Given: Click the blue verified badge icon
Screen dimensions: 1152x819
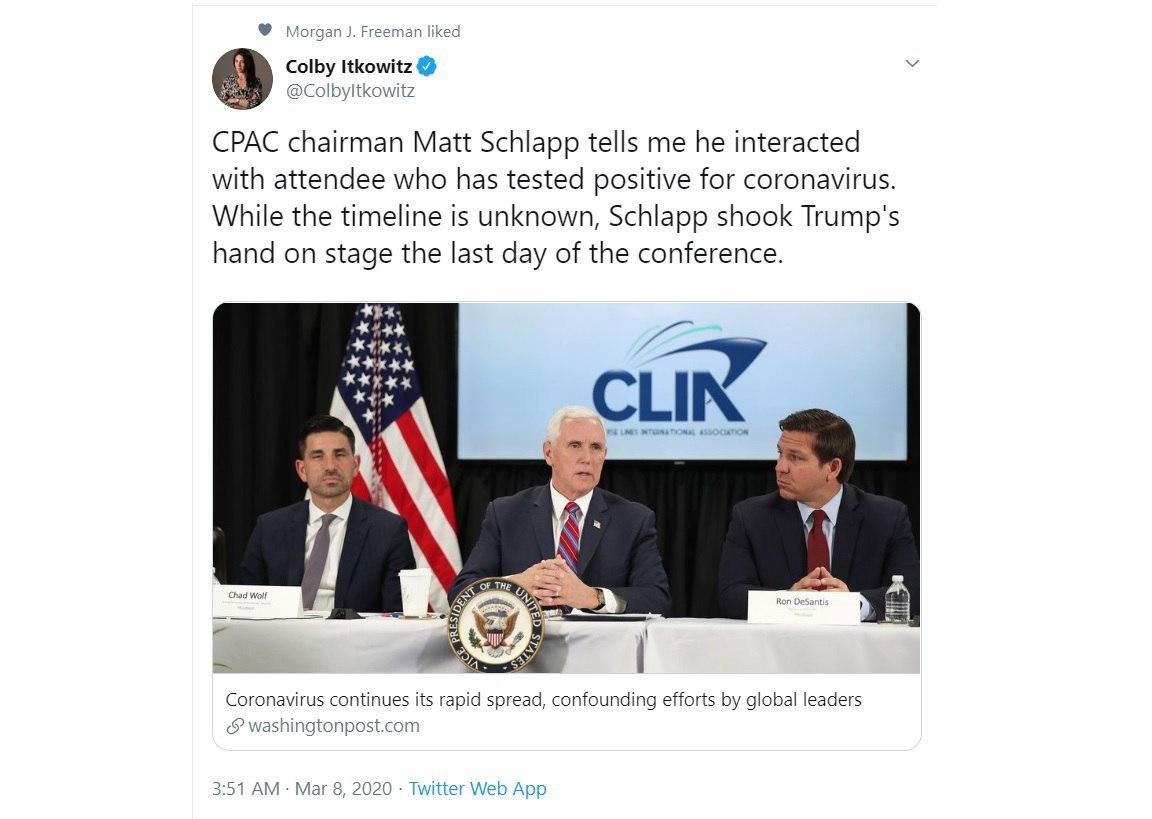Looking at the screenshot, I should (x=427, y=67).
